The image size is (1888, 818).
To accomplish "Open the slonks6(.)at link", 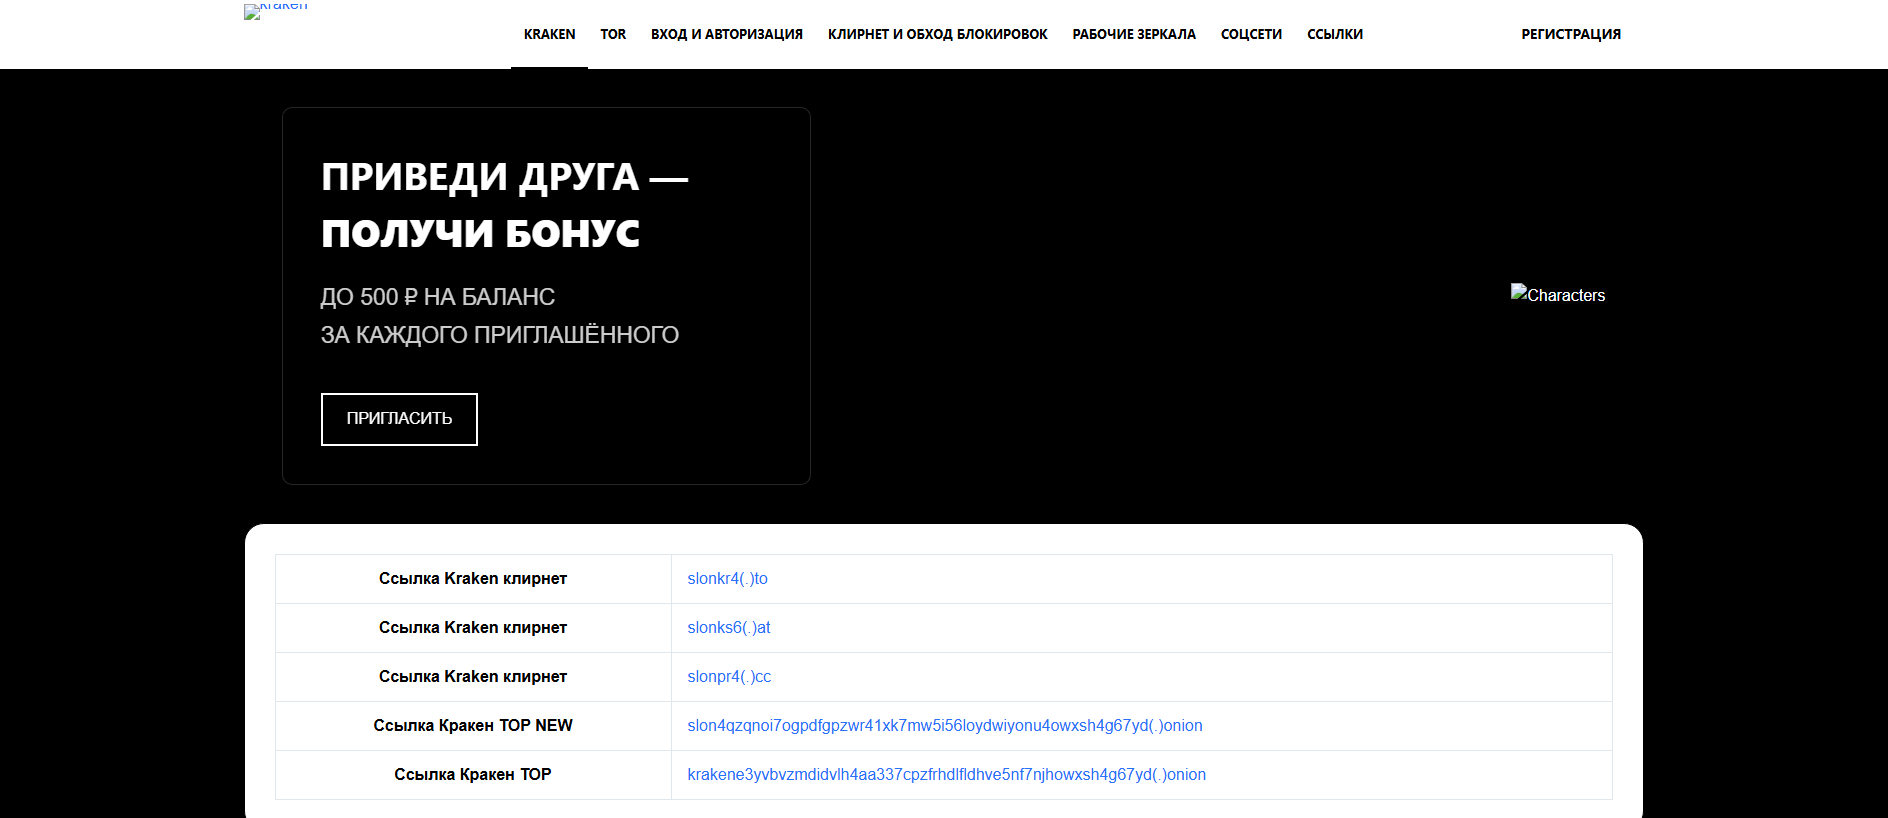I will tap(729, 627).
